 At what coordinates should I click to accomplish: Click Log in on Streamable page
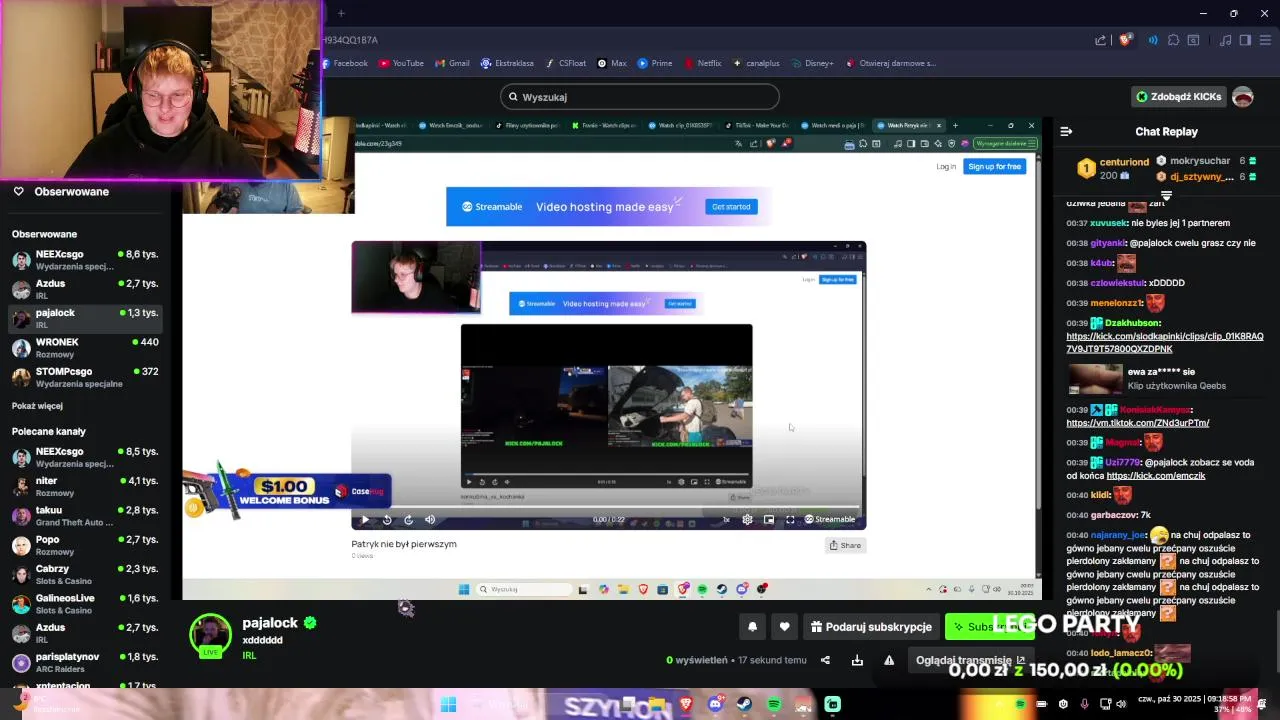click(x=946, y=166)
